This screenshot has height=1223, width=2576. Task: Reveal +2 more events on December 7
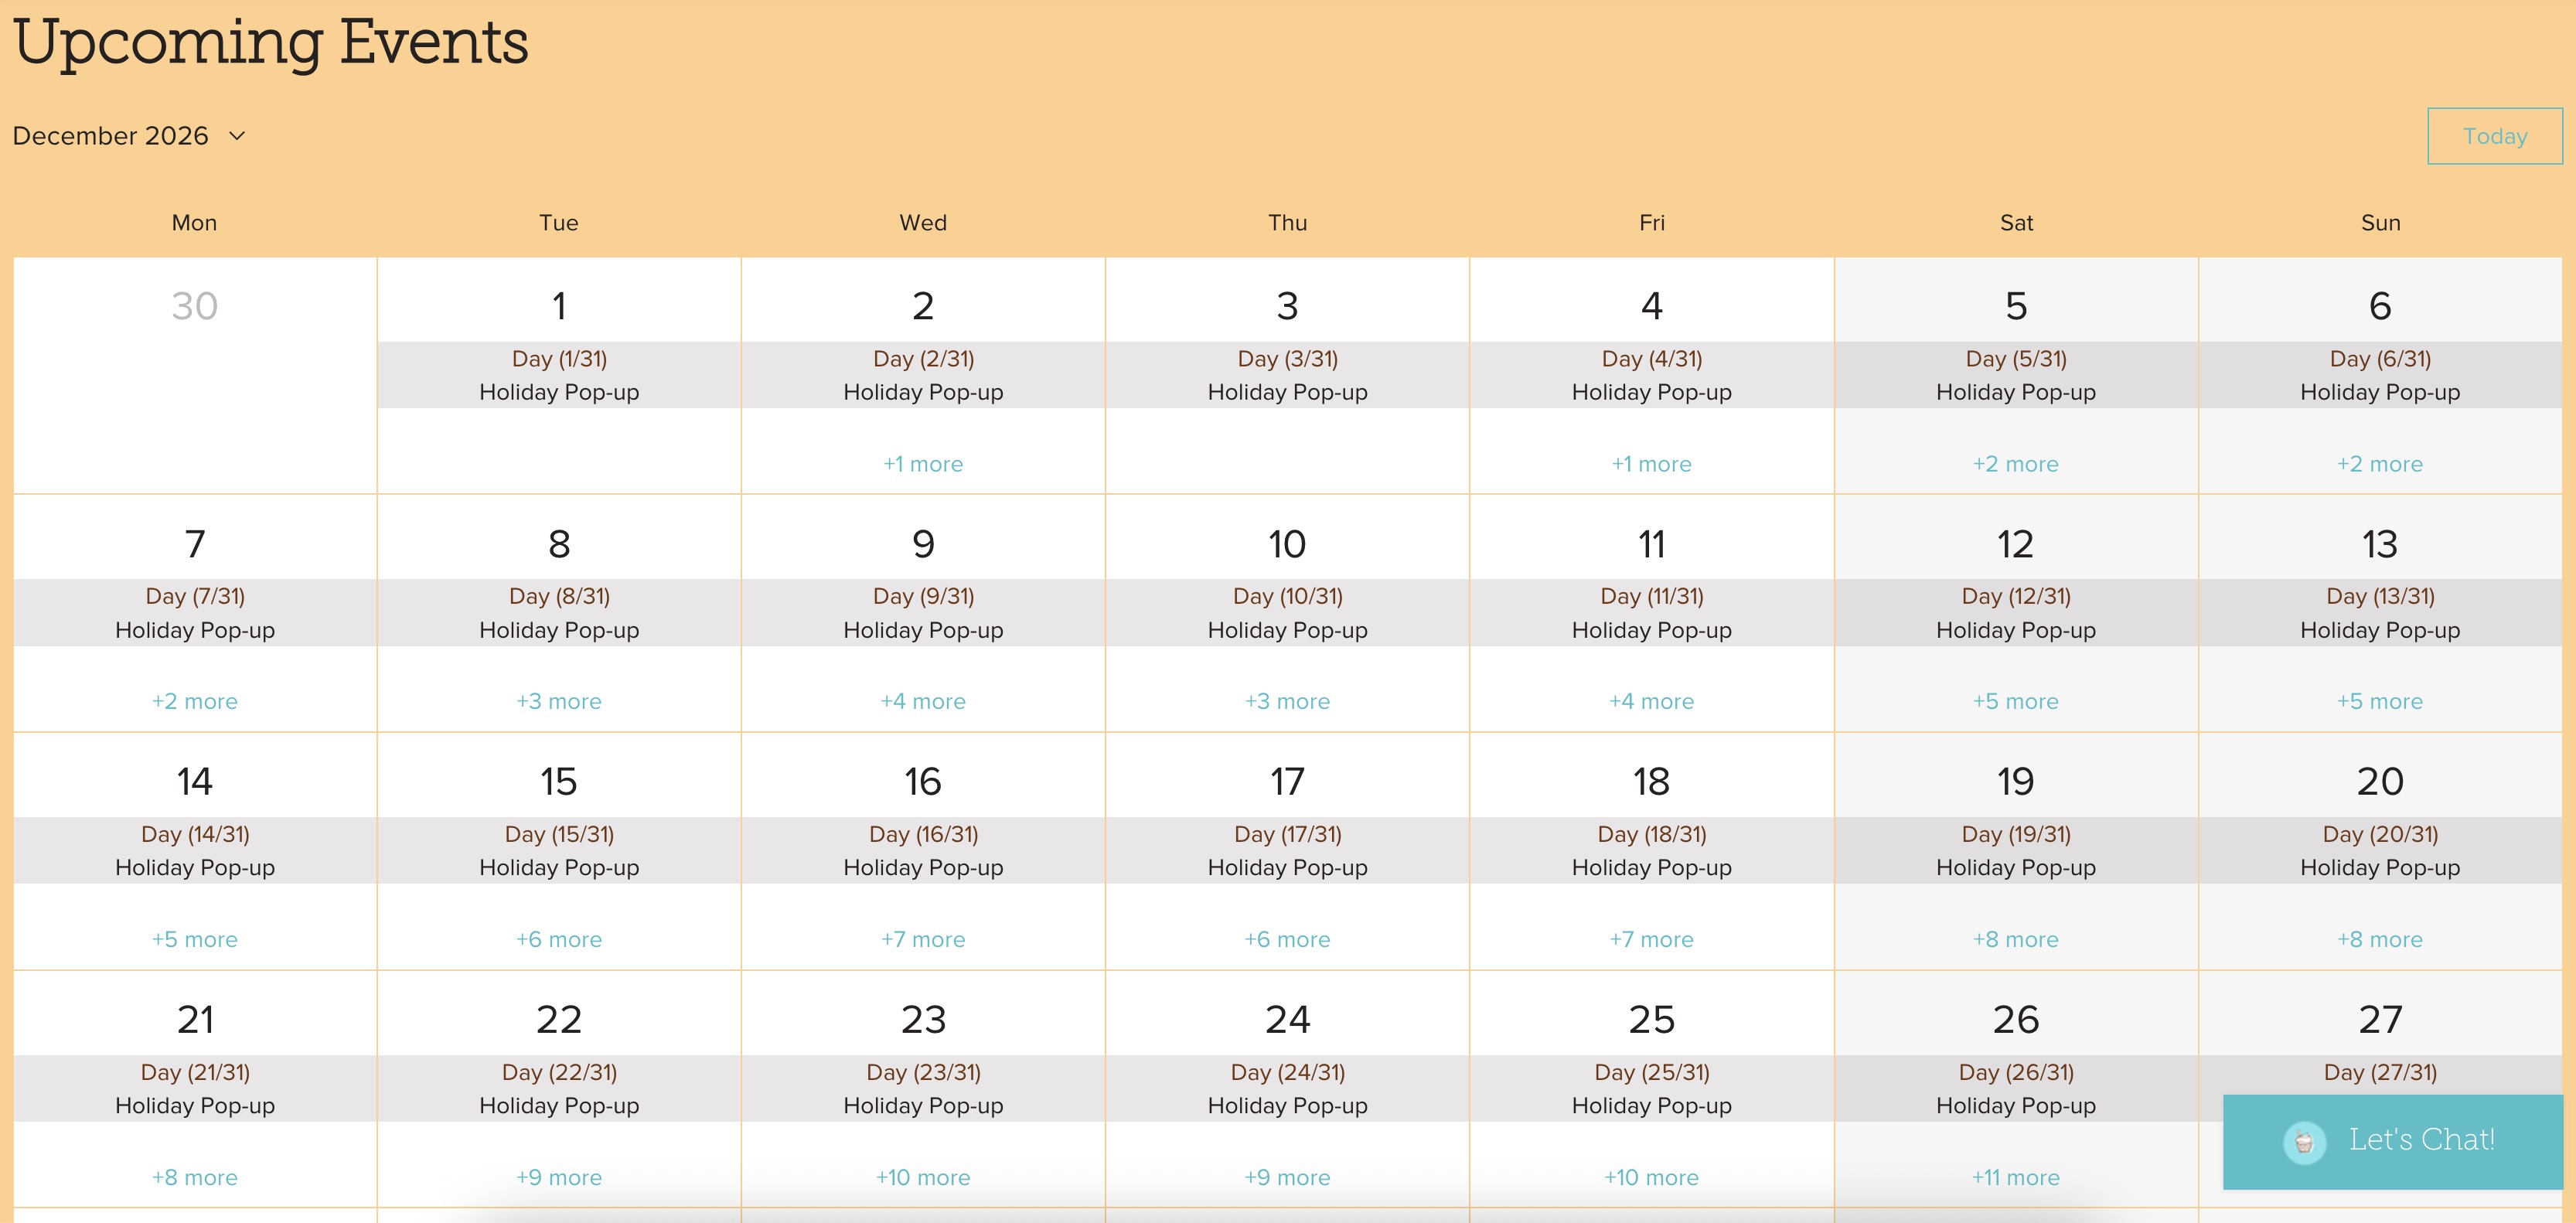(x=194, y=701)
